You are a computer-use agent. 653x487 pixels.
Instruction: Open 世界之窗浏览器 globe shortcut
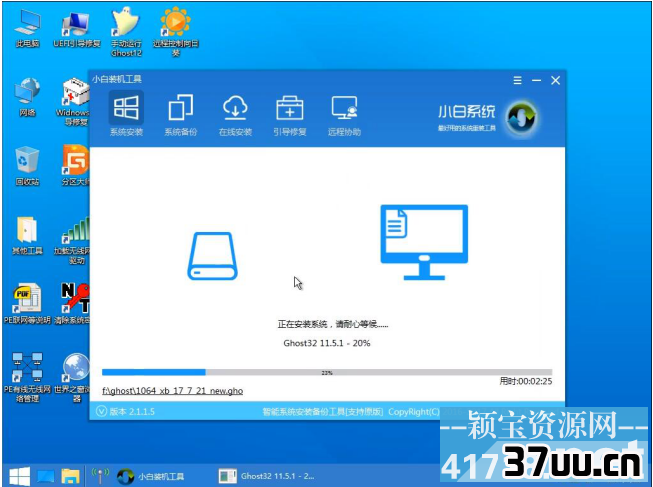pos(73,377)
